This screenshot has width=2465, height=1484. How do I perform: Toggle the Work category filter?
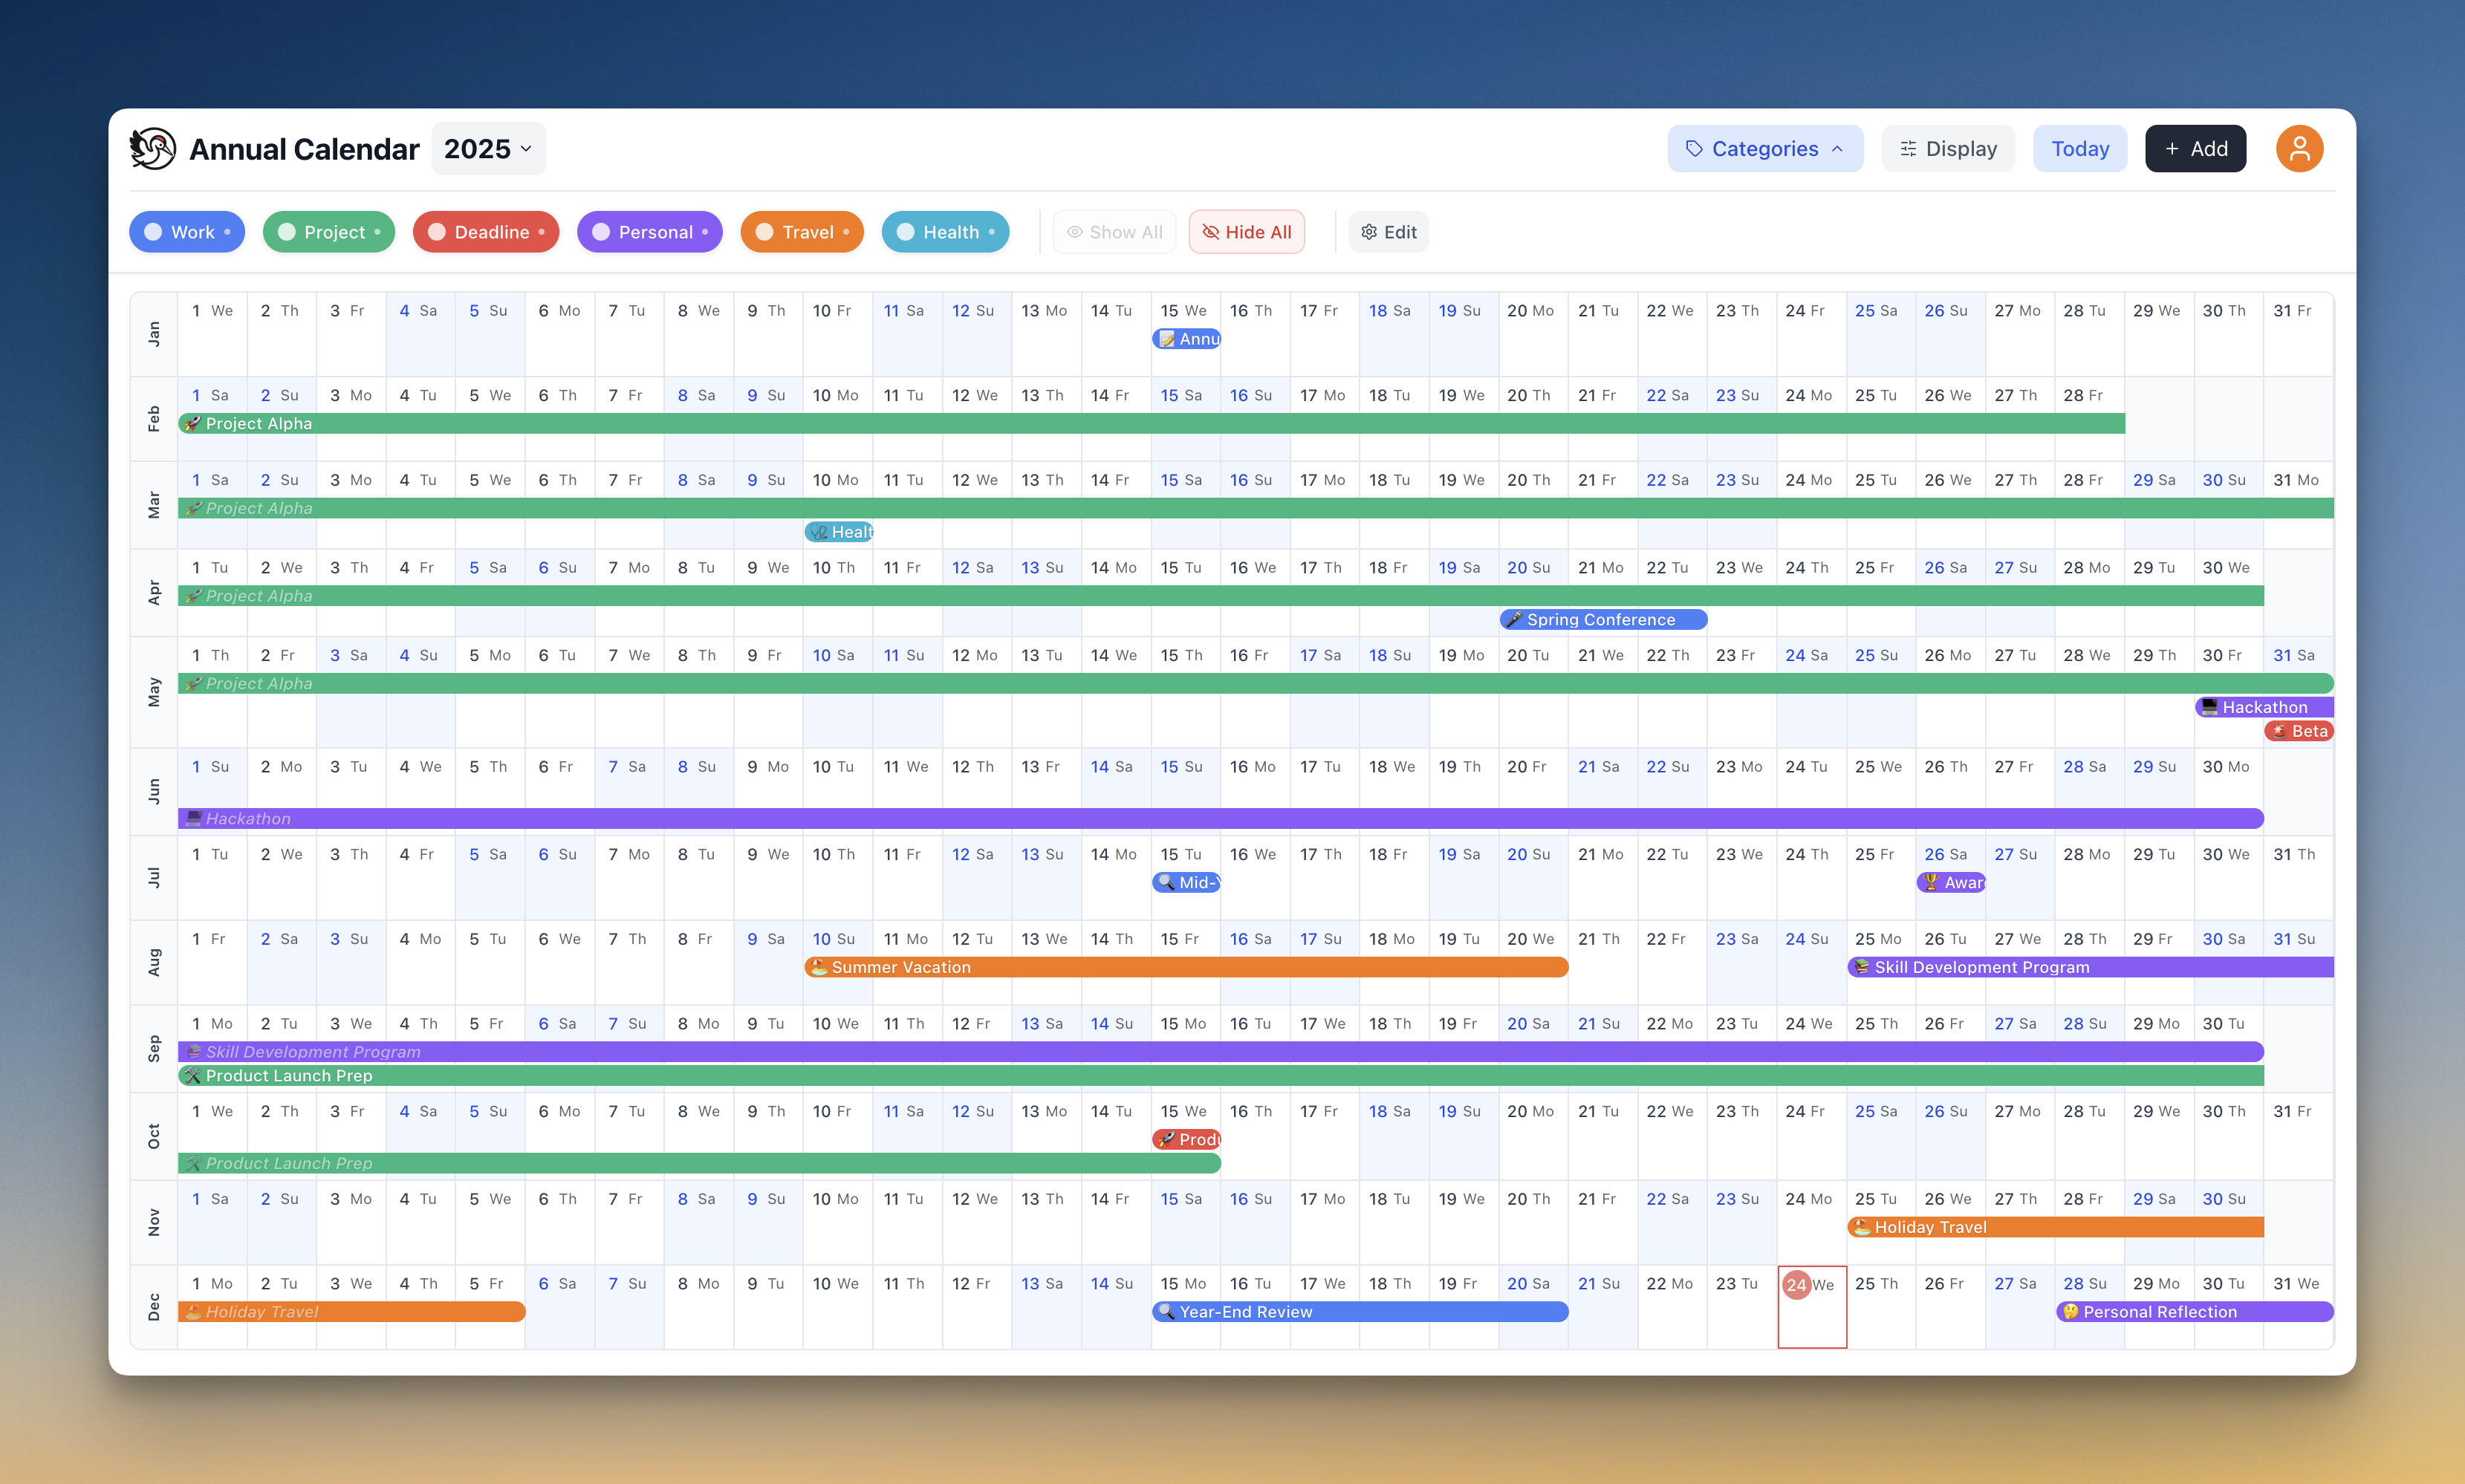click(187, 232)
